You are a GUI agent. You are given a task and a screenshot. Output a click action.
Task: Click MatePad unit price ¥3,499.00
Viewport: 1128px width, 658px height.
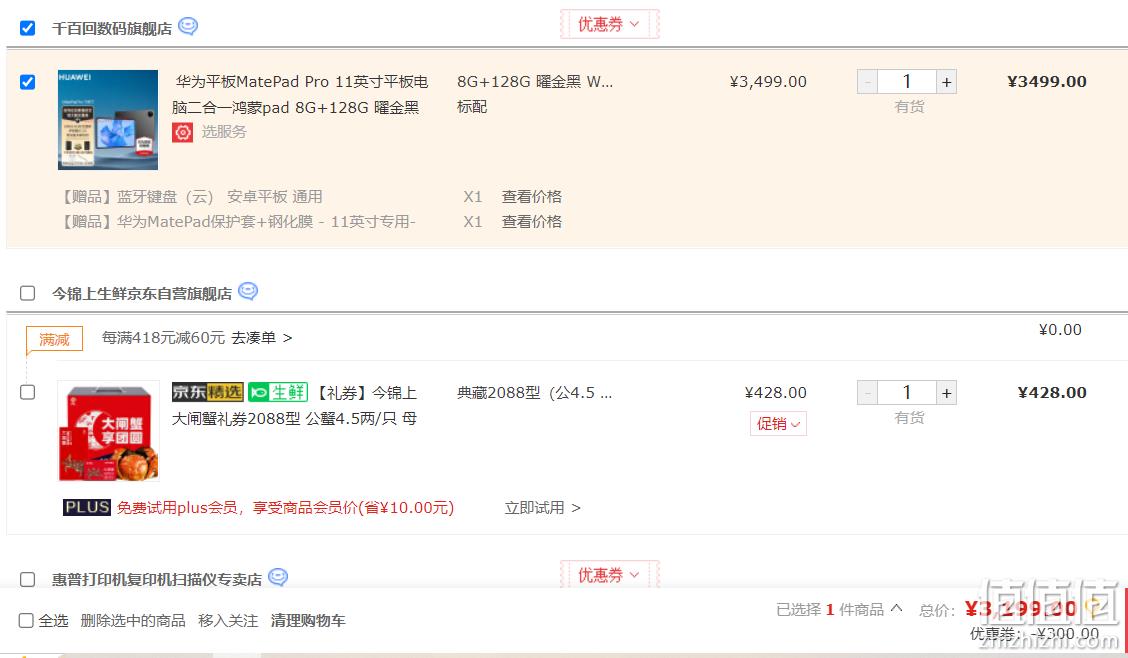[x=768, y=82]
